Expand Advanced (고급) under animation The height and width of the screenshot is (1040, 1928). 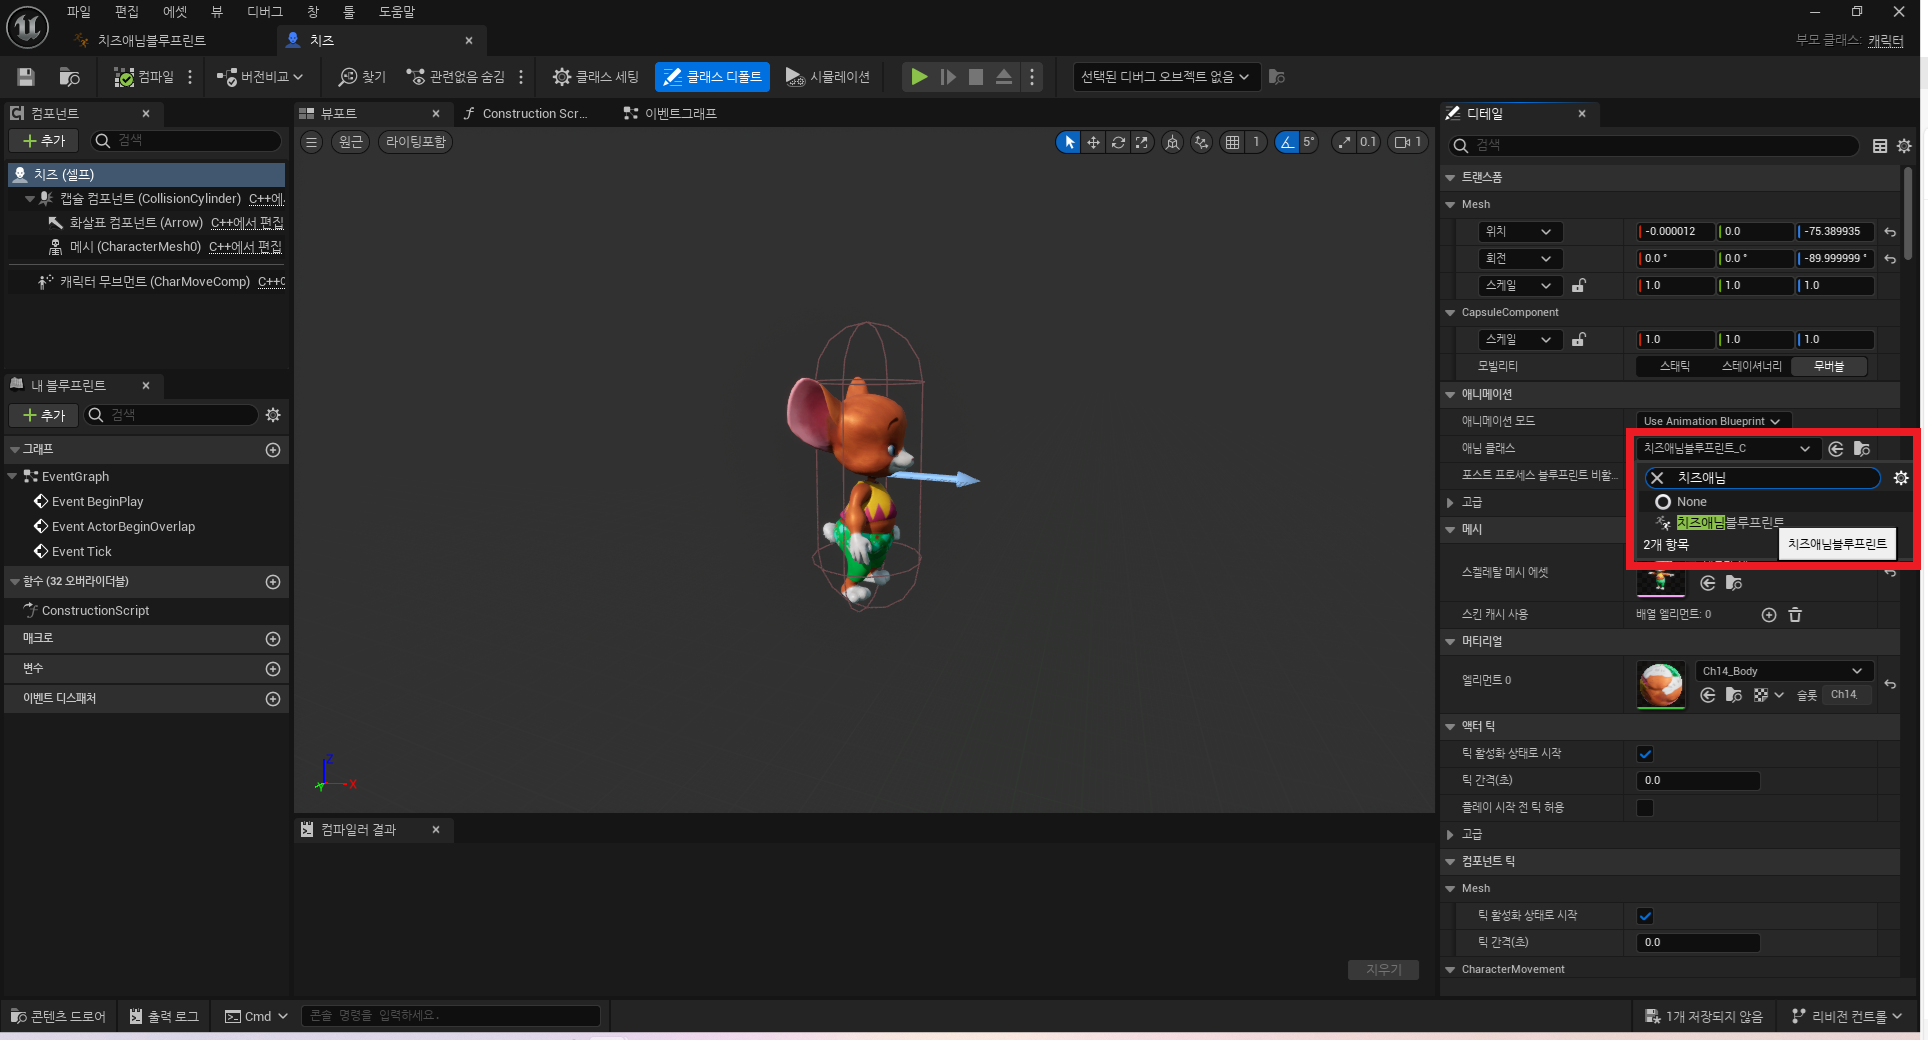tap(1450, 503)
